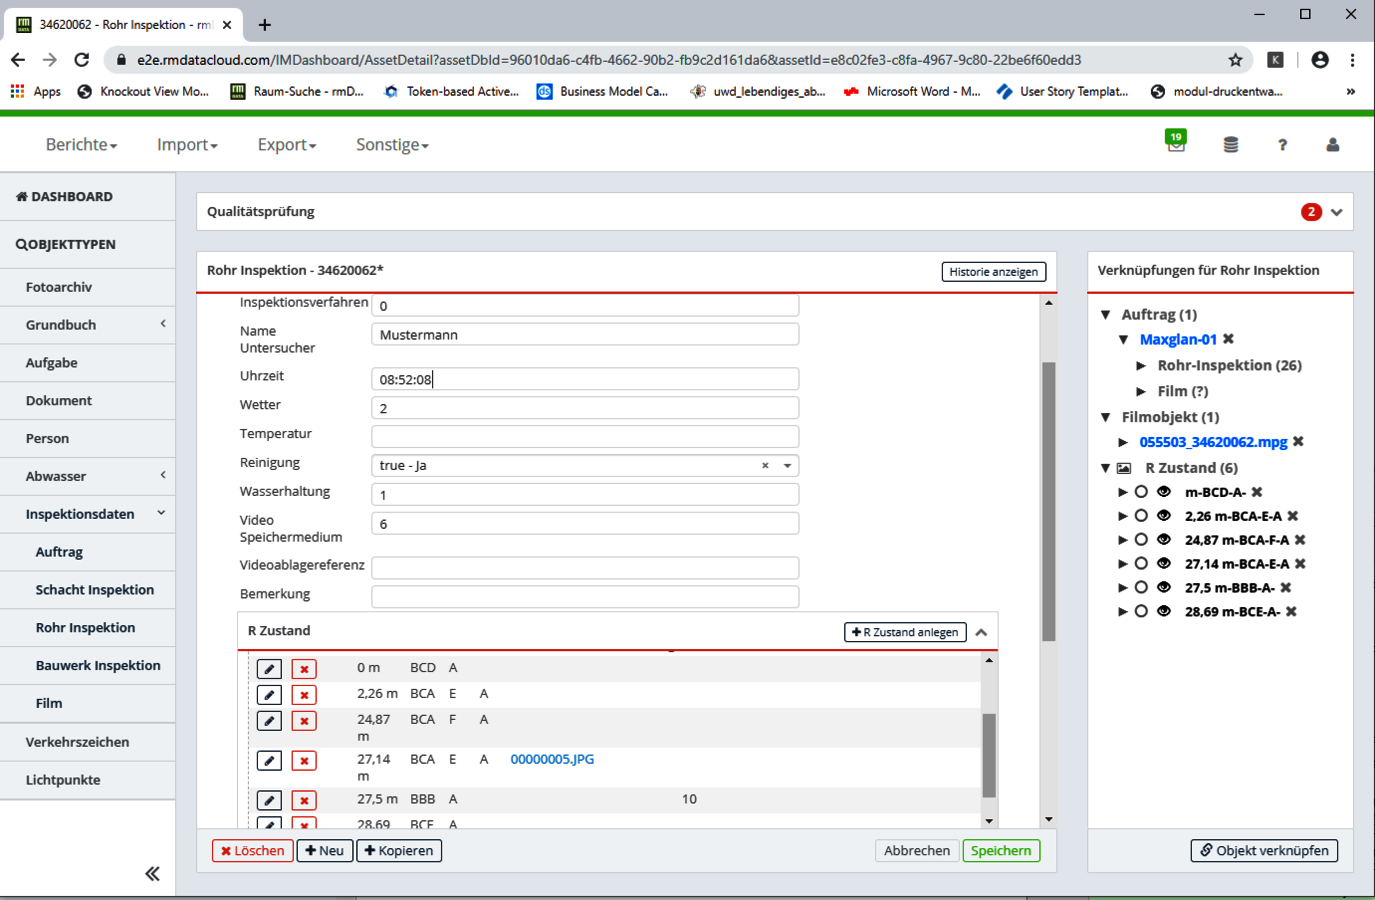The width and height of the screenshot is (1375, 900).
Task: Expand the Rohr-Inspektion (26) tree node
Action: [1141, 366]
